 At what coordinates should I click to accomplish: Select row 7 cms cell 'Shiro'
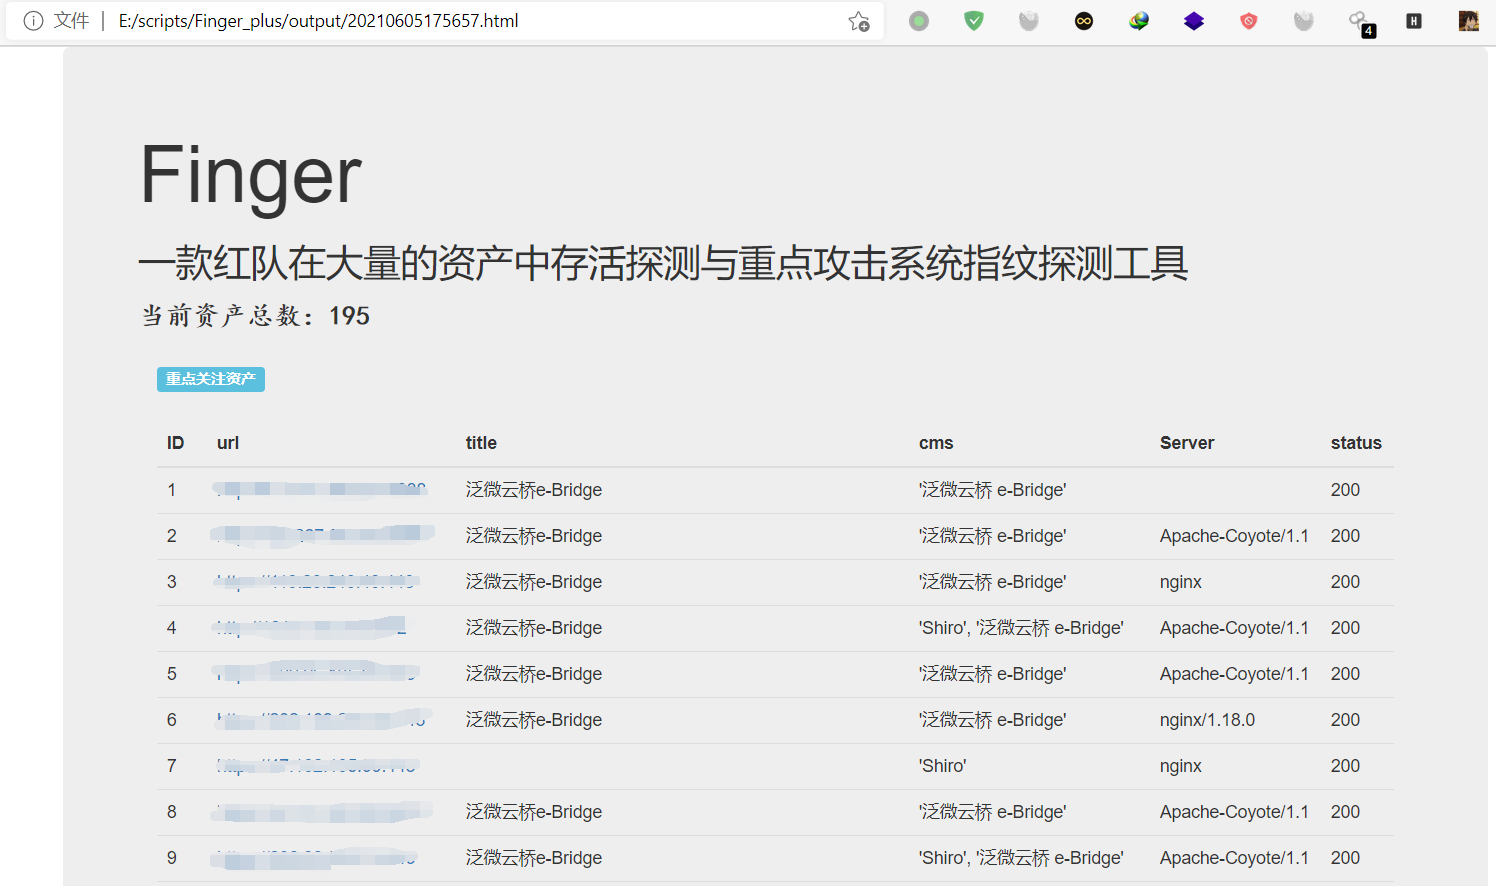[x=942, y=766]
